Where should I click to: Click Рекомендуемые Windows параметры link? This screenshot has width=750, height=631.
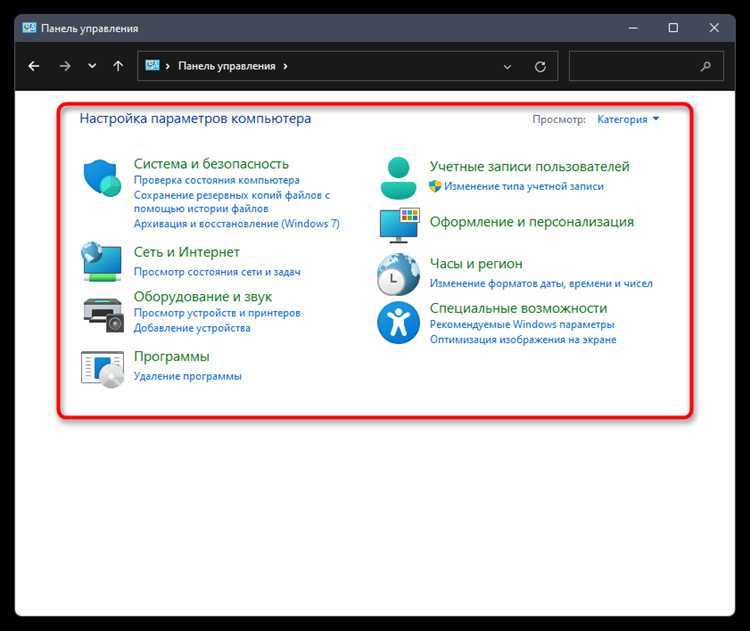522,324
